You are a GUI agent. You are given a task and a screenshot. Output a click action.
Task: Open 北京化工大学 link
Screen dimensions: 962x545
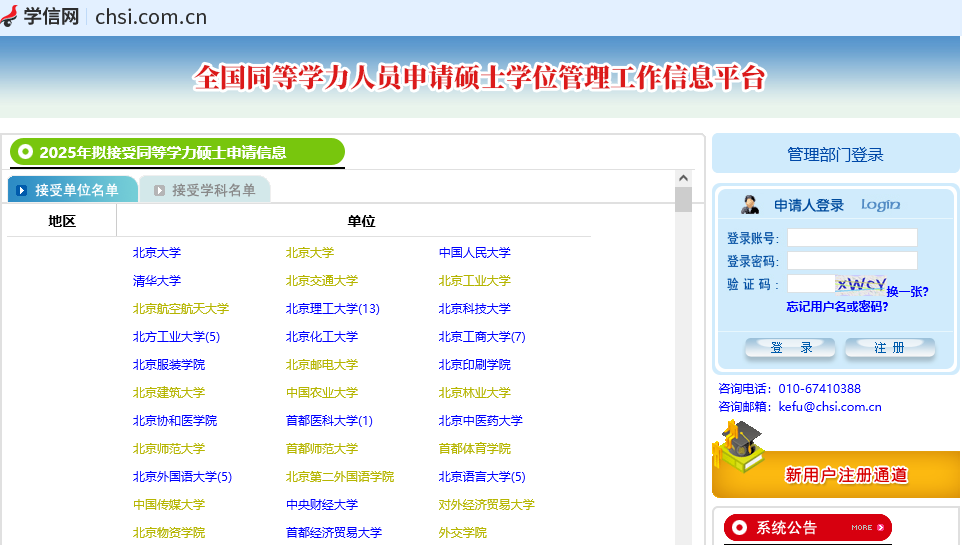pyautogui.click(x=321, y=336)
